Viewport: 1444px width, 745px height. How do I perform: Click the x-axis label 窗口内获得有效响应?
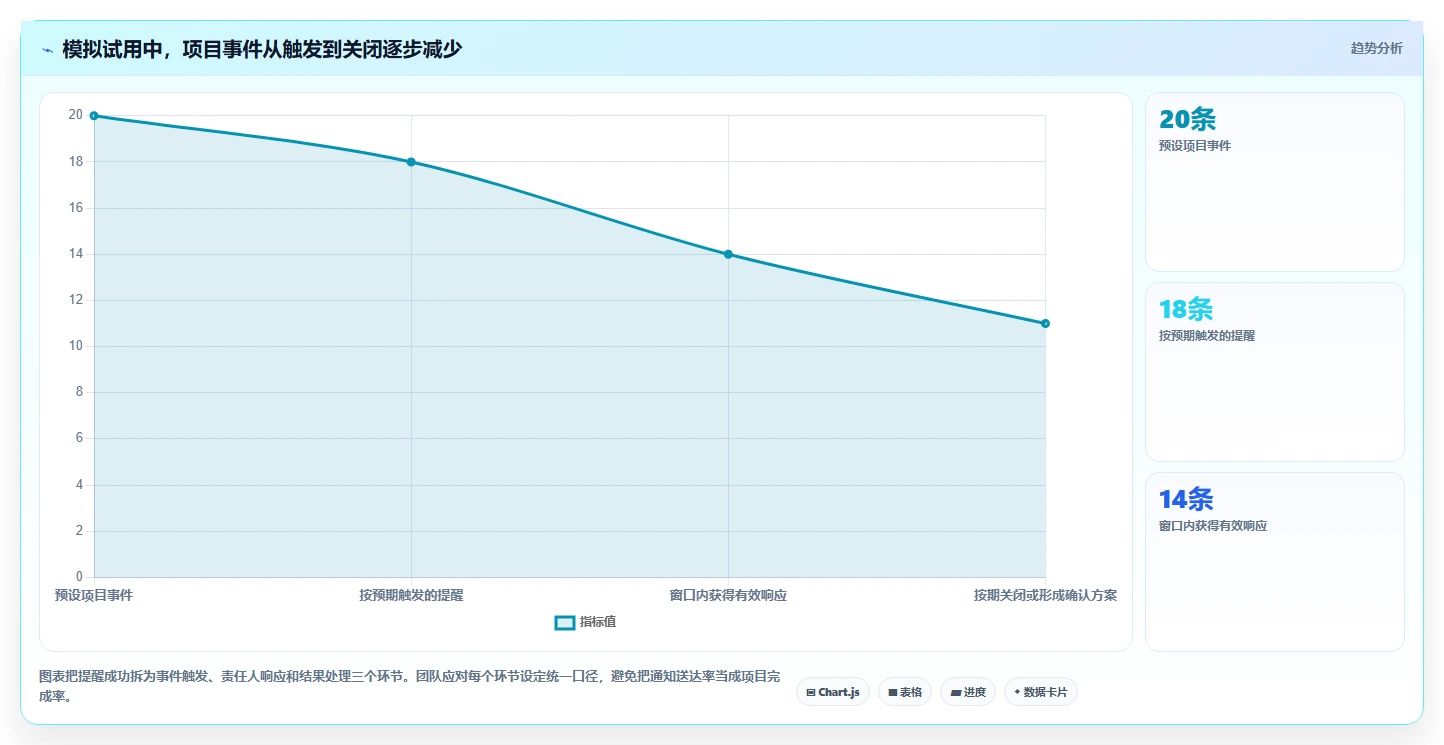click(x=728, y=595)
